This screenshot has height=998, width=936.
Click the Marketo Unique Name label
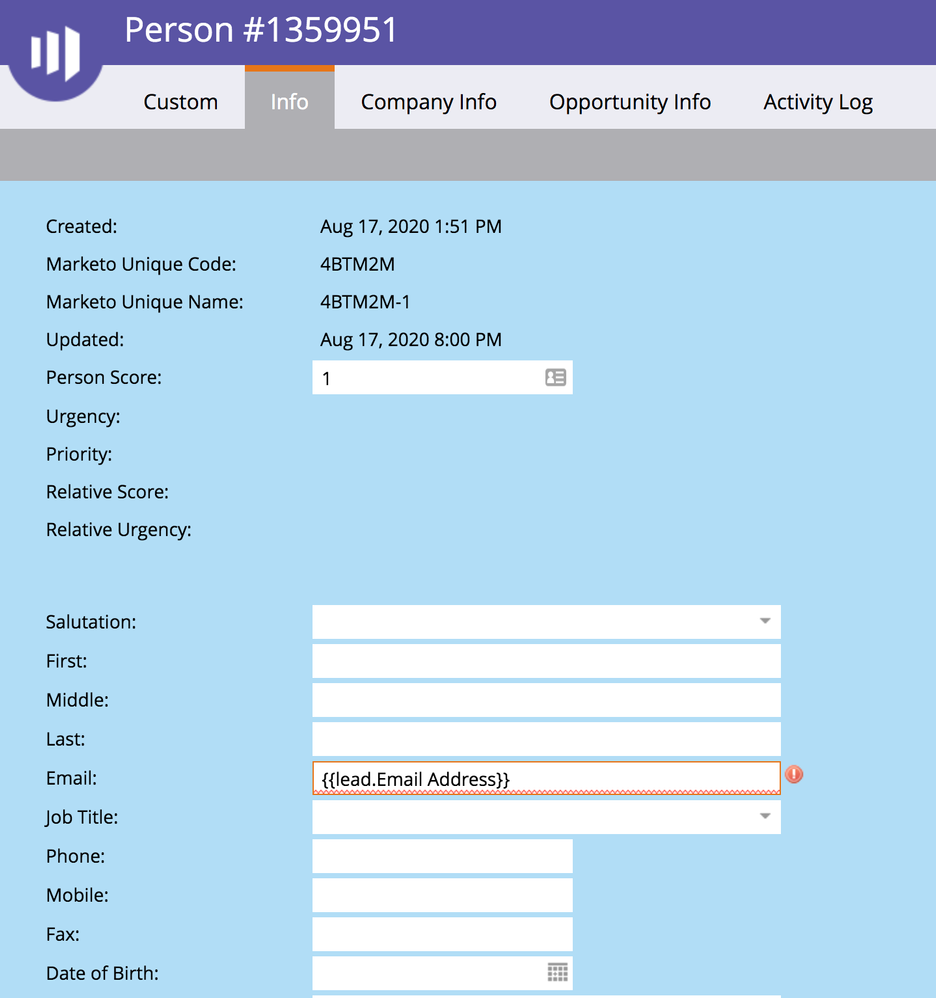pyautogui.click(x=144, y=302)
